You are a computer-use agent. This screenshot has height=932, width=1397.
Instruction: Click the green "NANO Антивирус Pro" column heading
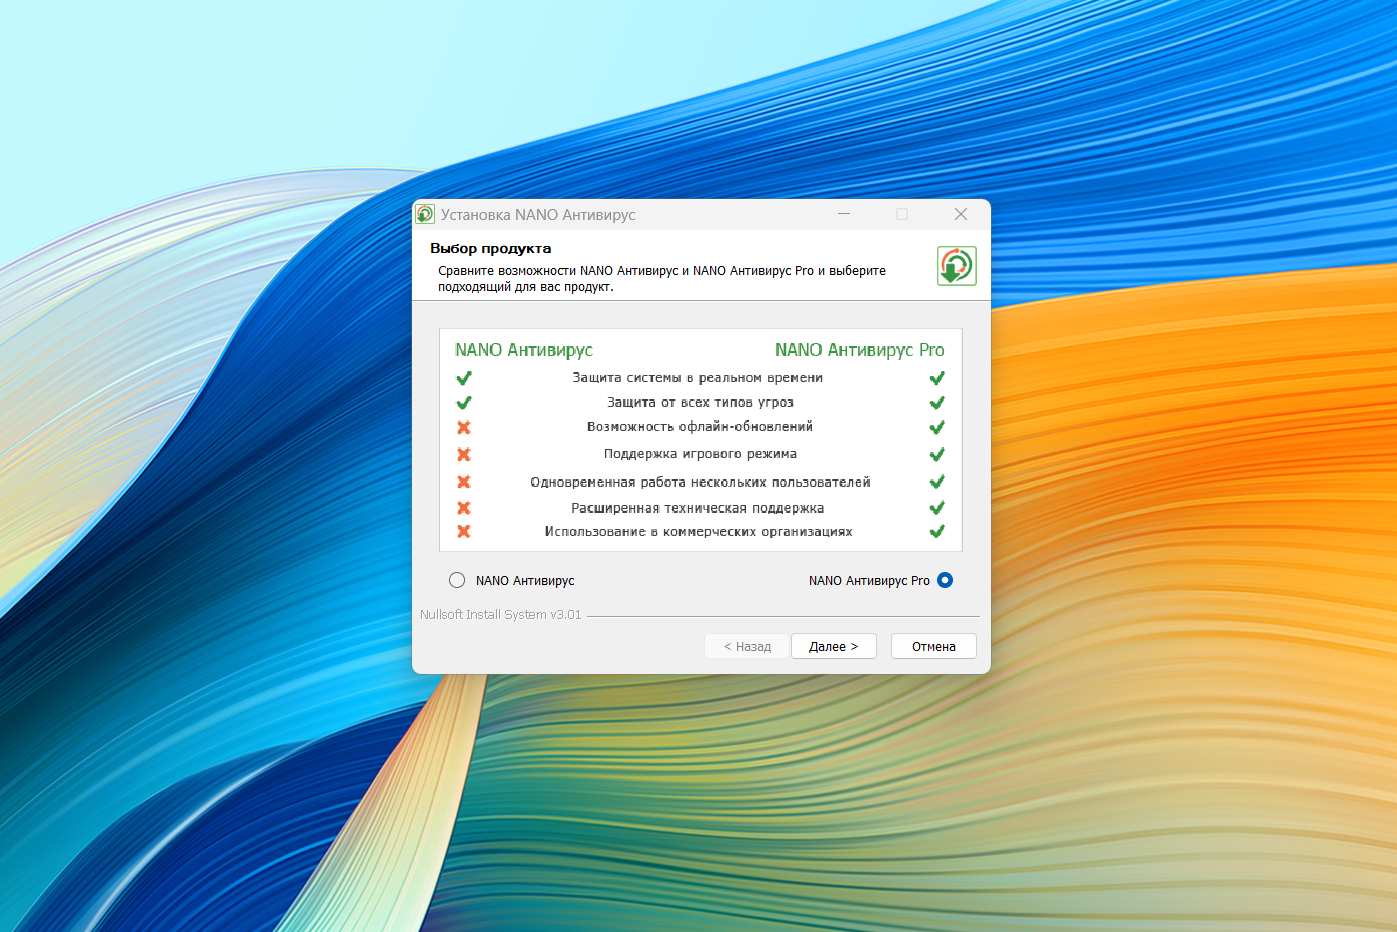(860, 350)
